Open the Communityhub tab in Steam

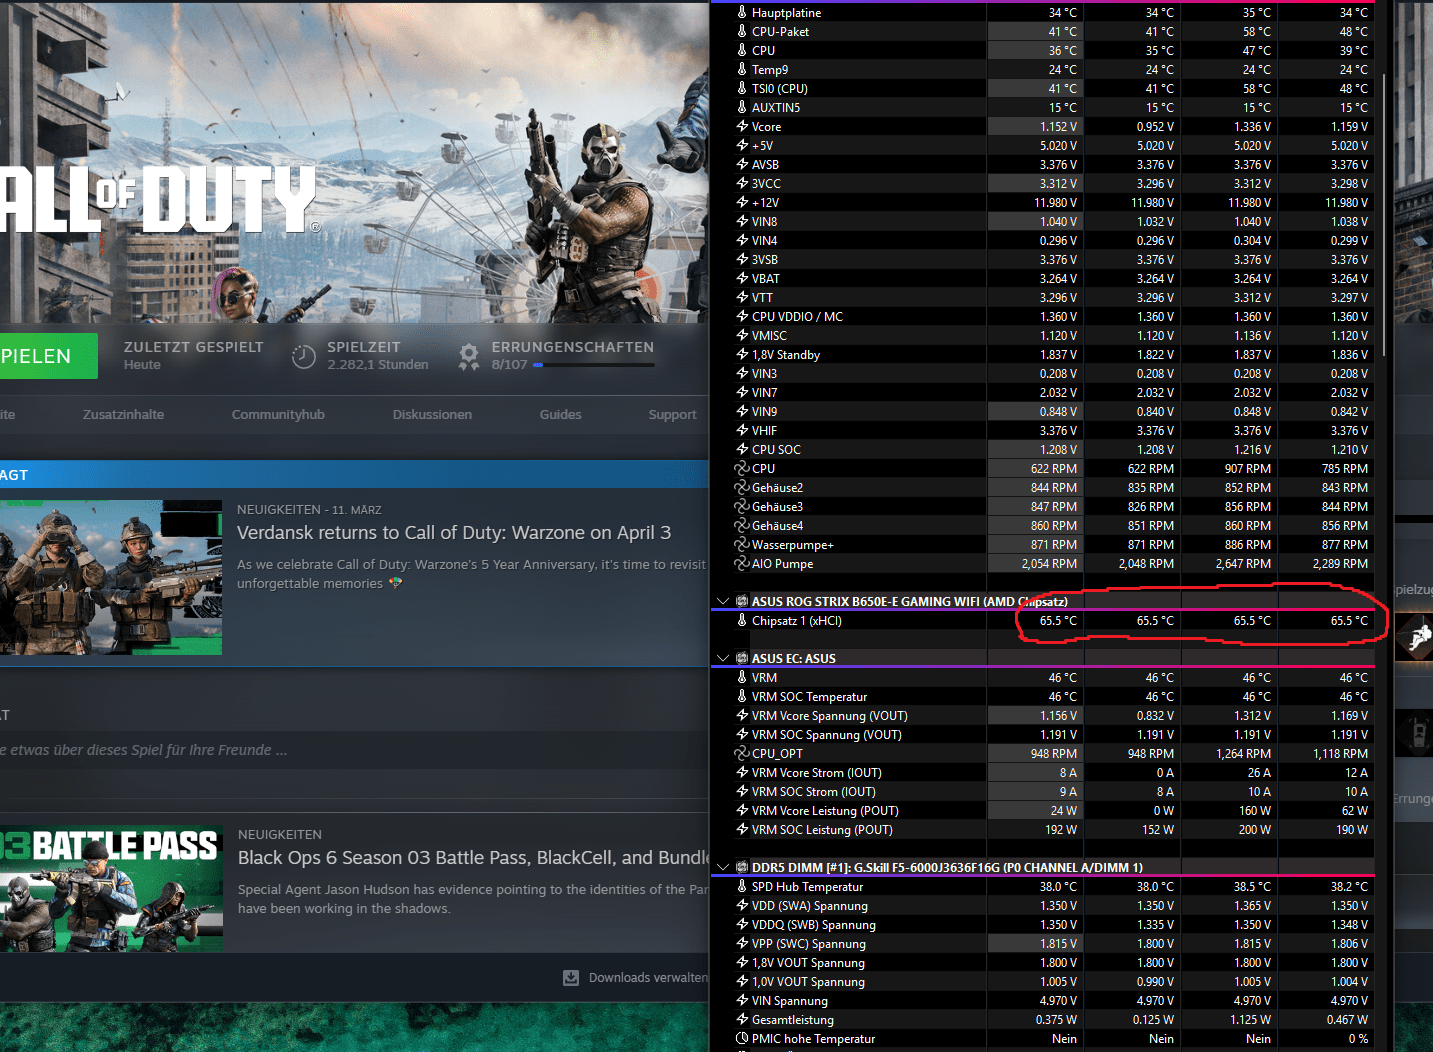278,415
